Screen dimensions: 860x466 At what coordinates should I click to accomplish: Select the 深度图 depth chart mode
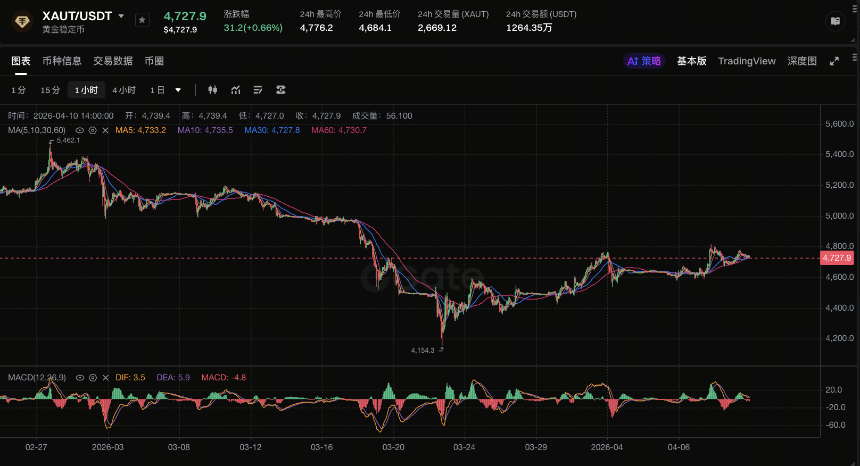[802, 61]
